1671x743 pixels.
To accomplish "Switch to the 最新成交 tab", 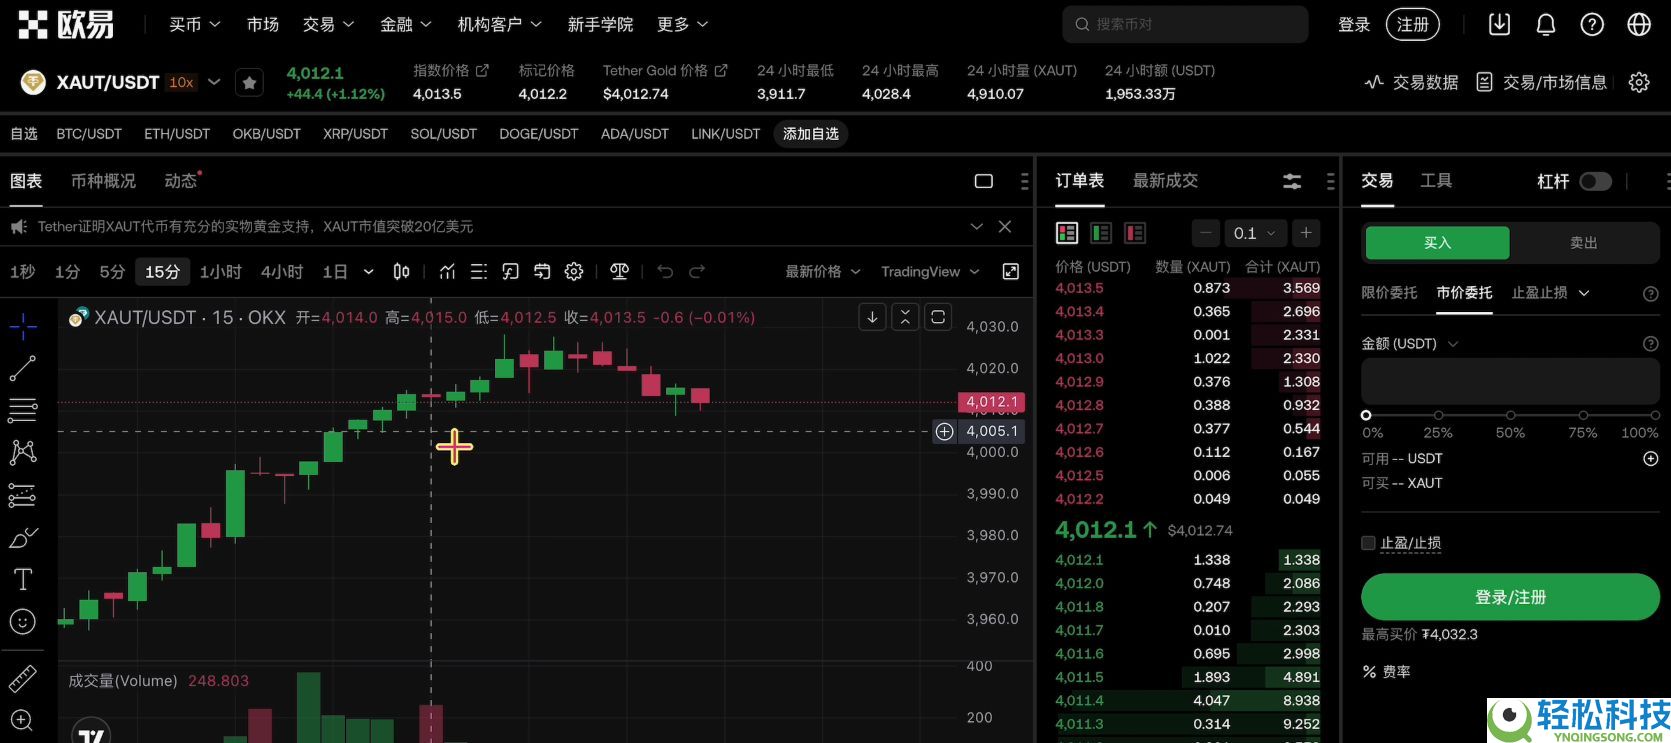I will (1165, 181).
